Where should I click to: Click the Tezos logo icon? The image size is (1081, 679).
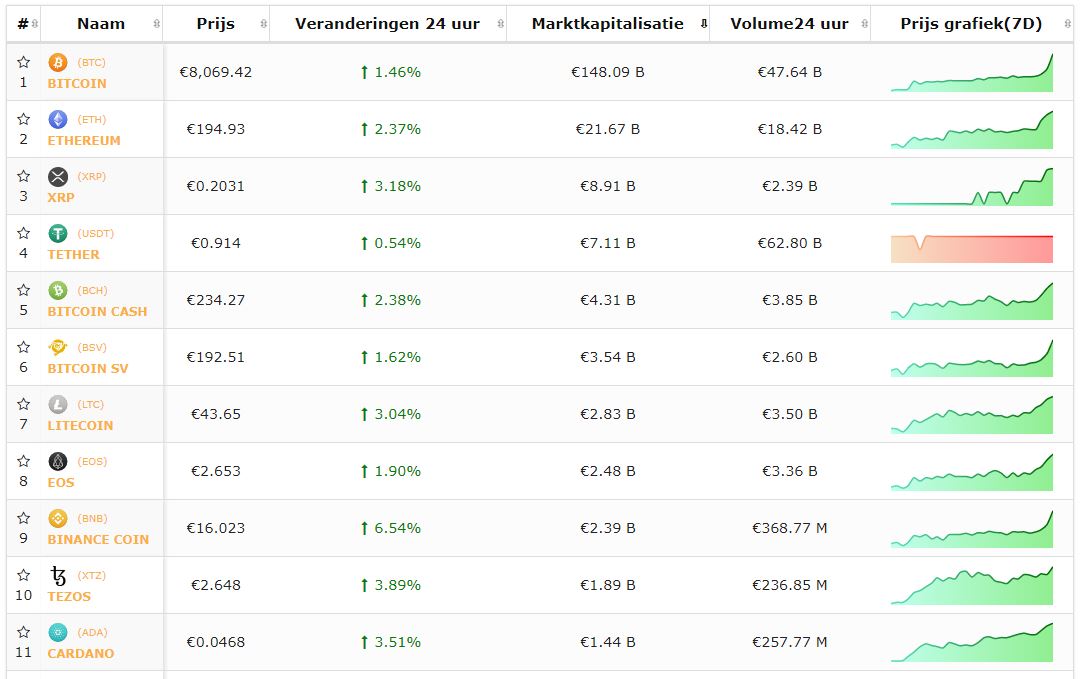coord(58,576)
